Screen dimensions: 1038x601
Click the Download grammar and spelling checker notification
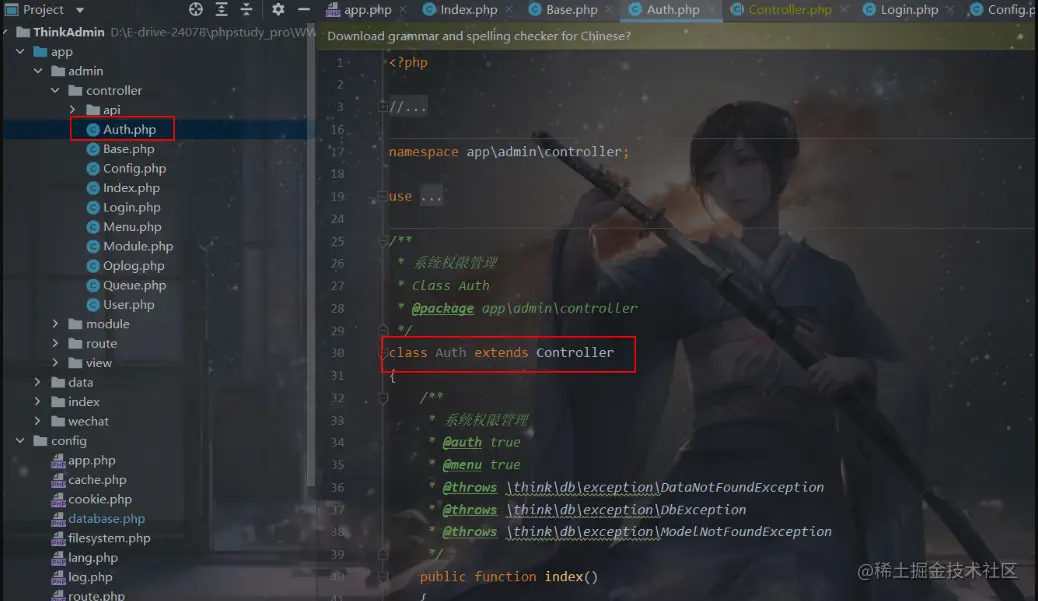tap(479, 36)
